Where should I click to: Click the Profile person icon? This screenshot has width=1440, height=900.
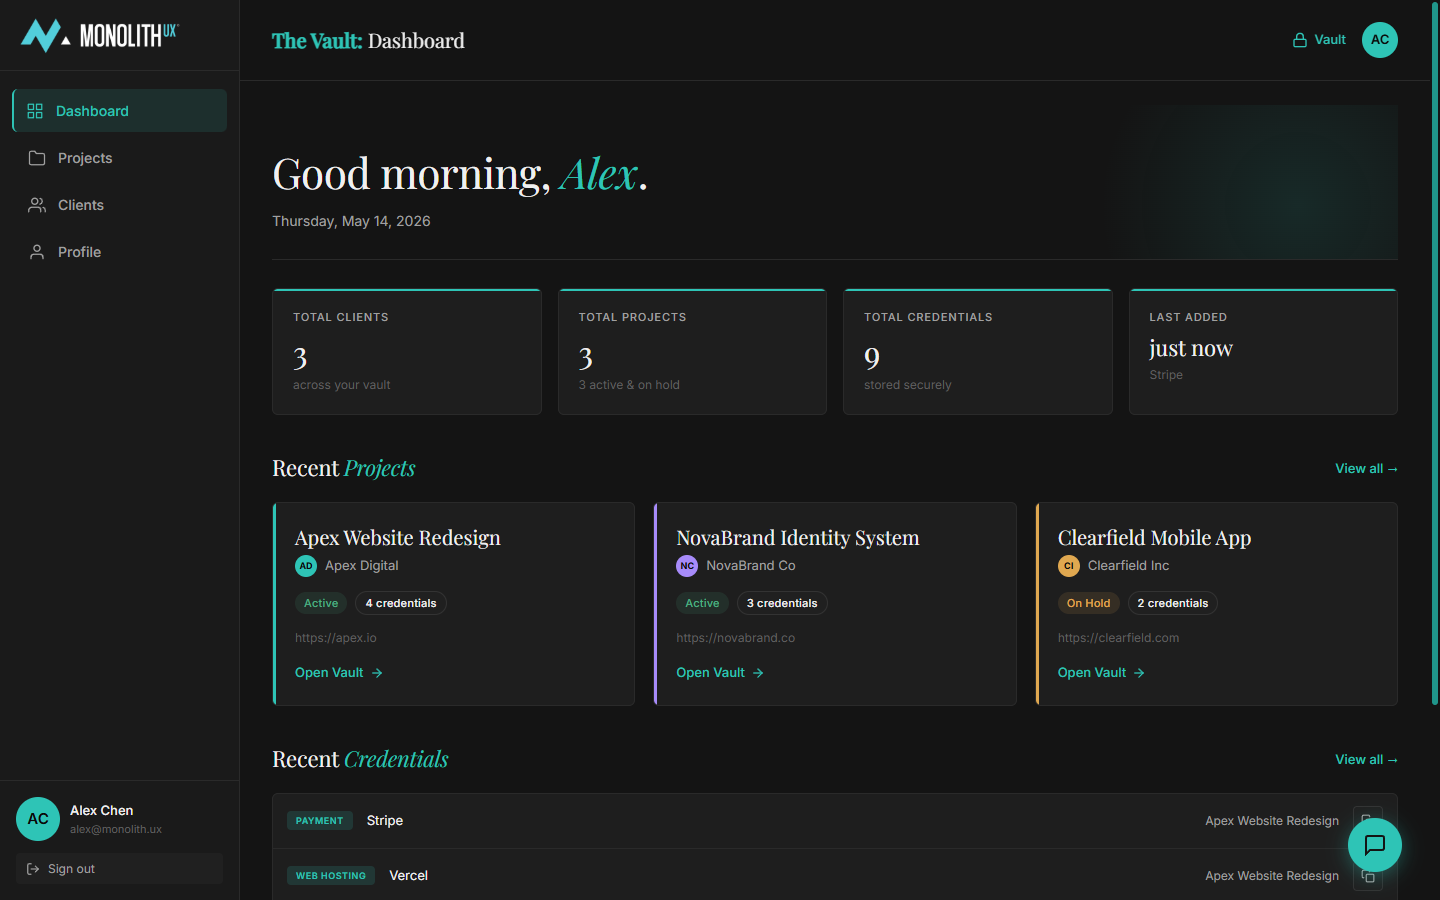click(x=37, y=252)
